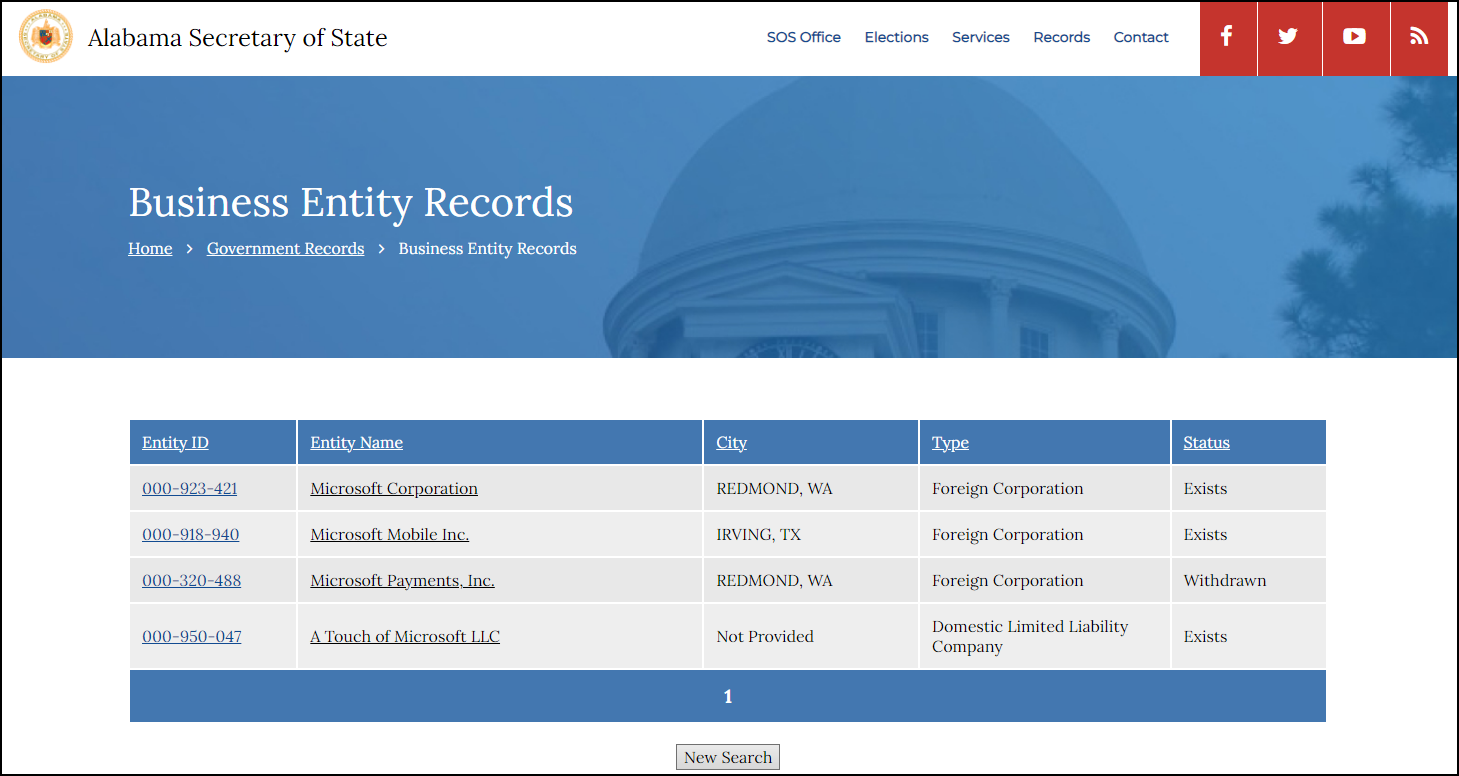Open the A Touch of Microsoft LLC record
Image resolution: width=1459 pixels, height=776 pixels.
405,637
